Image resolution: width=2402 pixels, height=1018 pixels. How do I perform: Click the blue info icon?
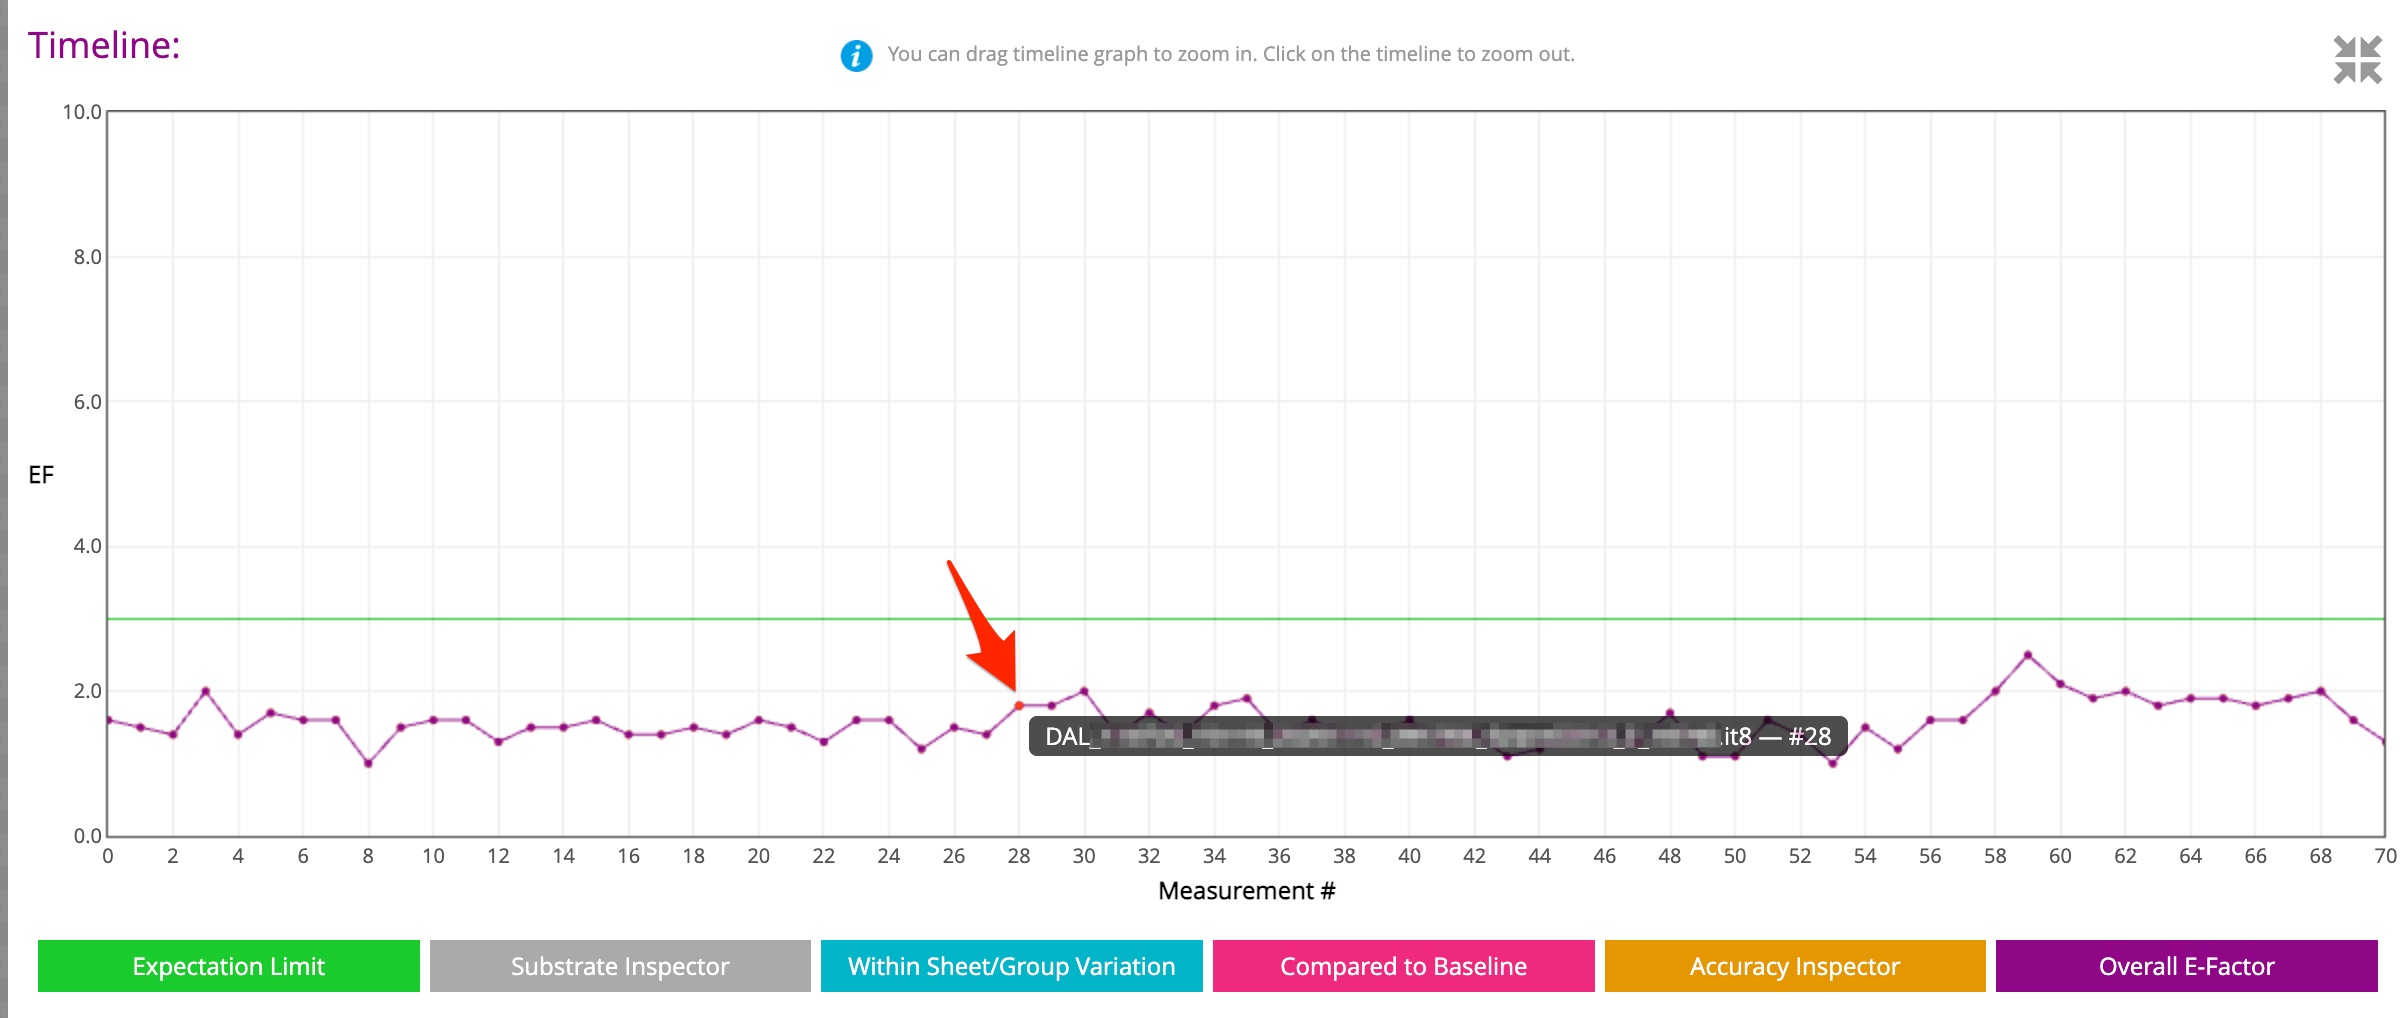pos(856,55)
